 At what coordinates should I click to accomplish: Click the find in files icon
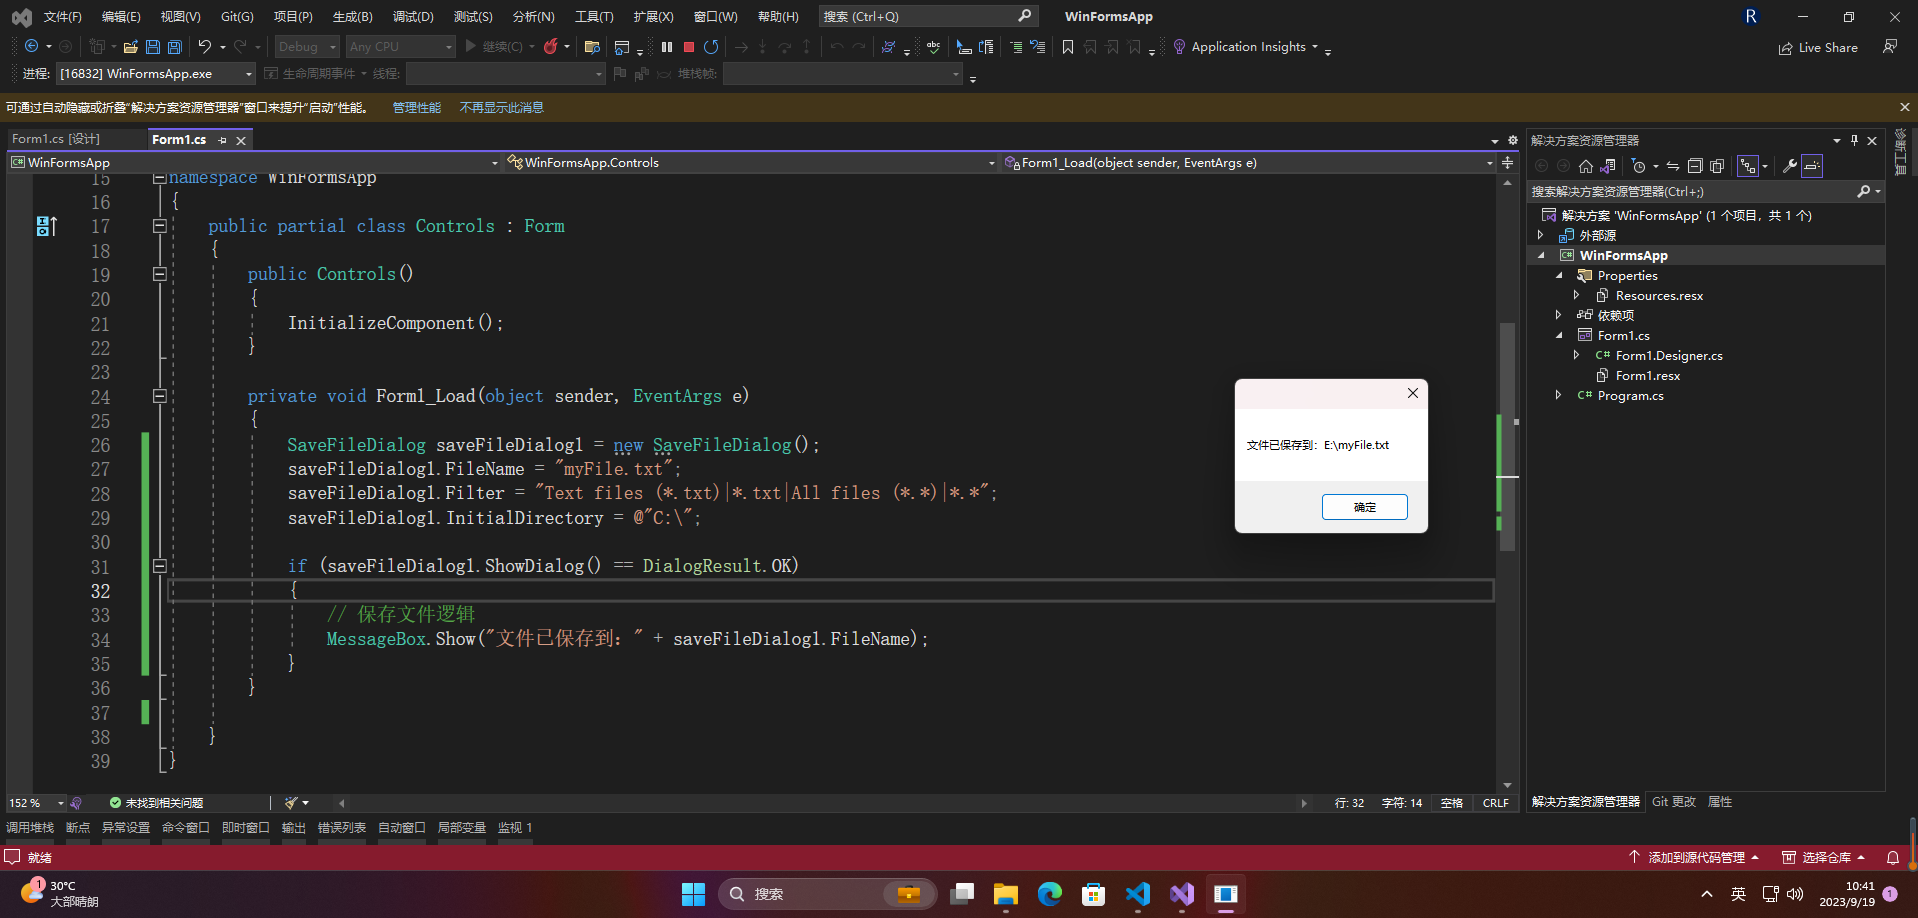click(x=592, y=47)
